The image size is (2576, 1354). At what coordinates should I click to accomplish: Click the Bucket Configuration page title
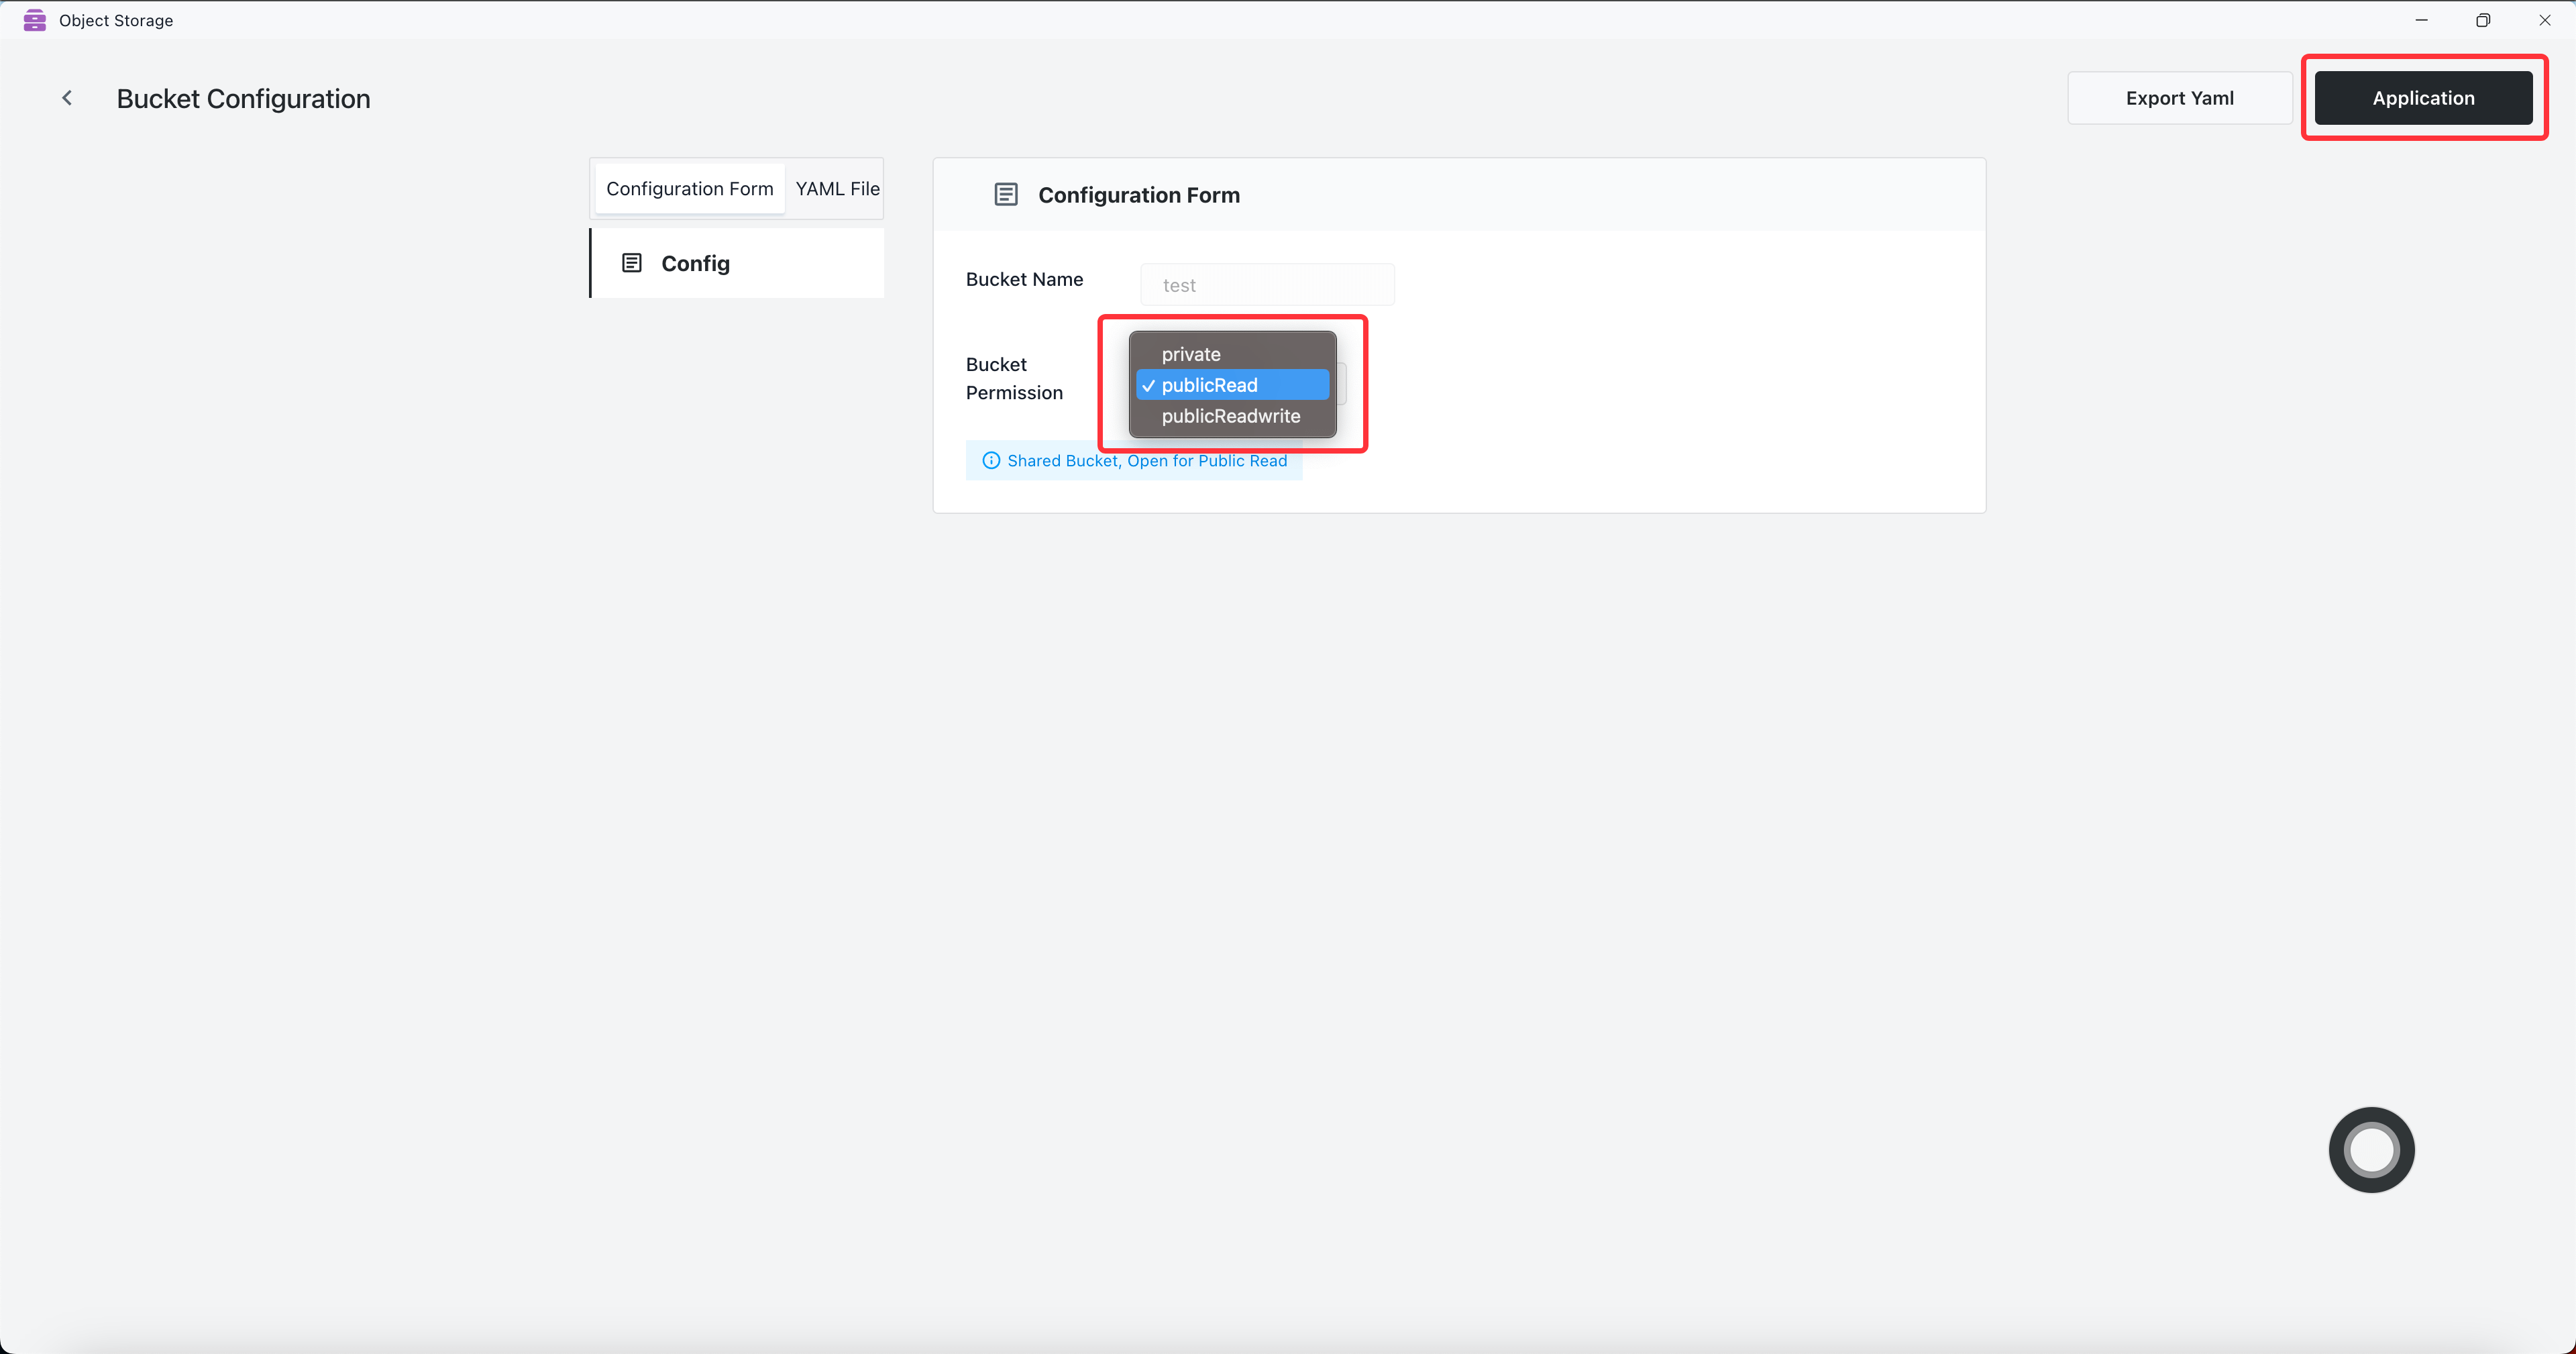243,99
